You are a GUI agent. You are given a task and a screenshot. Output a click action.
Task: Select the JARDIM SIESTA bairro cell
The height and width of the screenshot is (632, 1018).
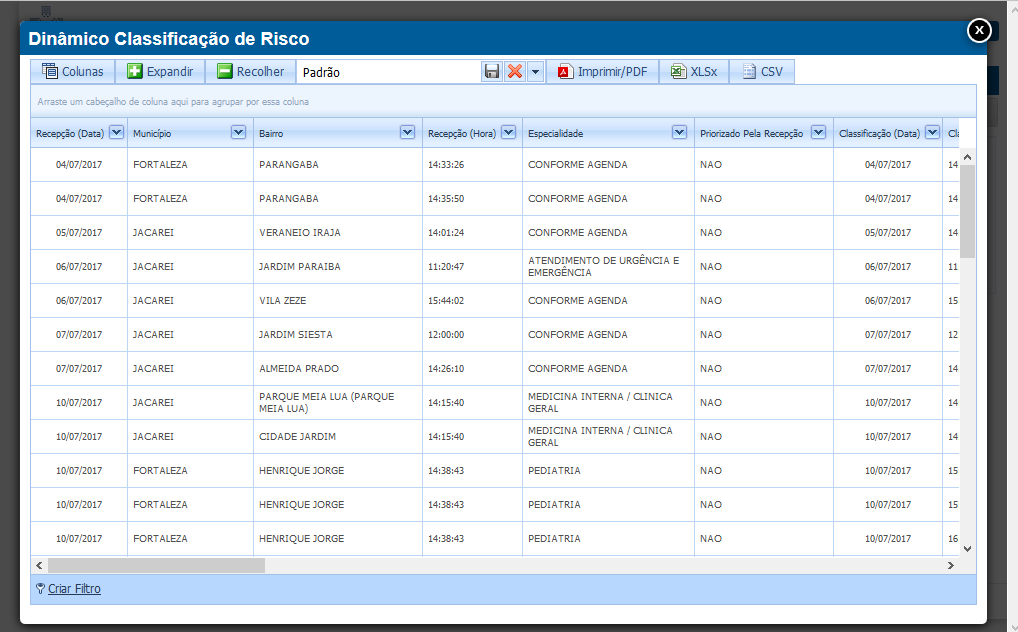click(x=338, y=335)
